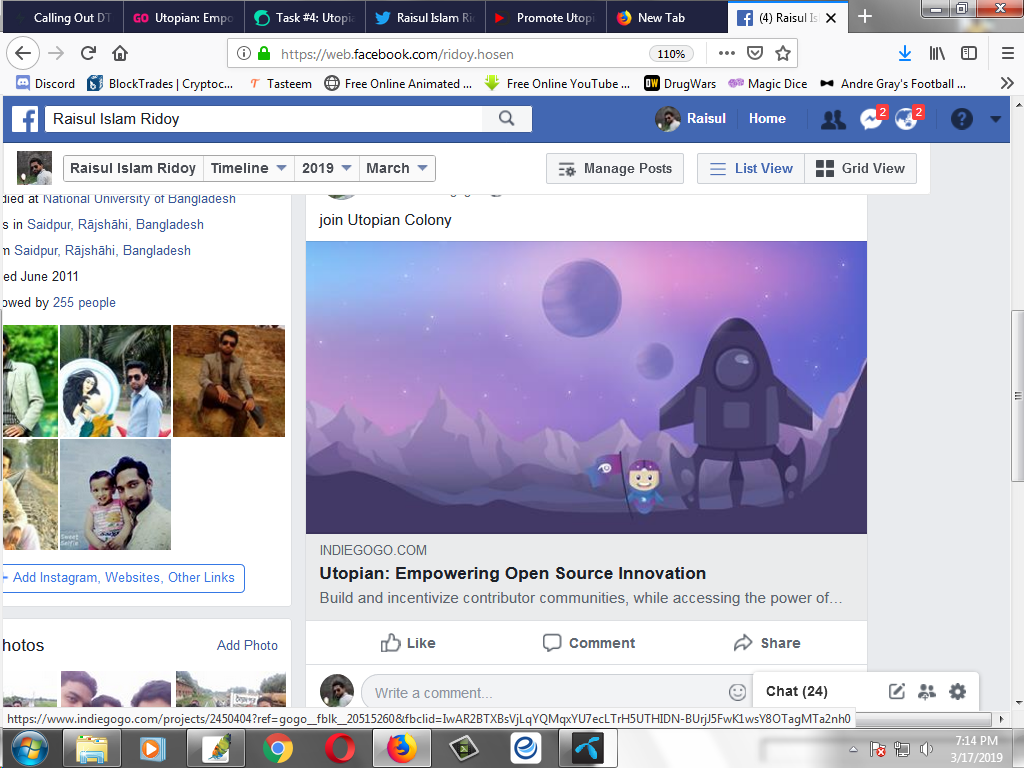1024x768 pixels.
Task: Open the Firefox hamburger menu
Action: point(1008,54)
